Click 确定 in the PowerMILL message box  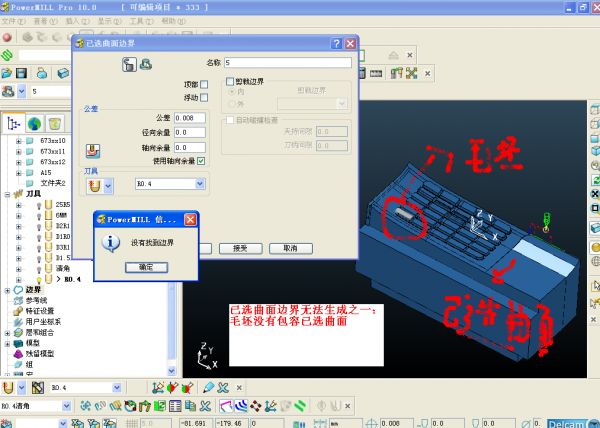coord(146,267)
